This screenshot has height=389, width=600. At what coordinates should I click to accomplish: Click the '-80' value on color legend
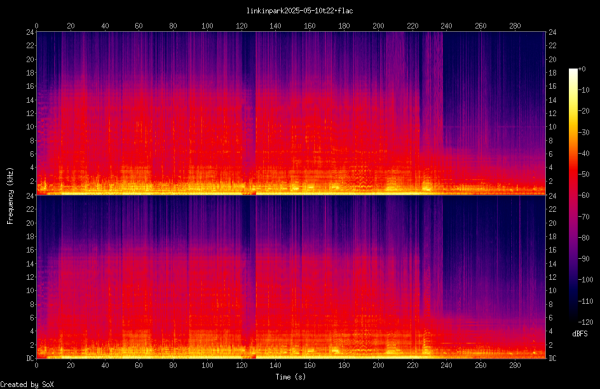pyautogui.click(x=584, y=238)
